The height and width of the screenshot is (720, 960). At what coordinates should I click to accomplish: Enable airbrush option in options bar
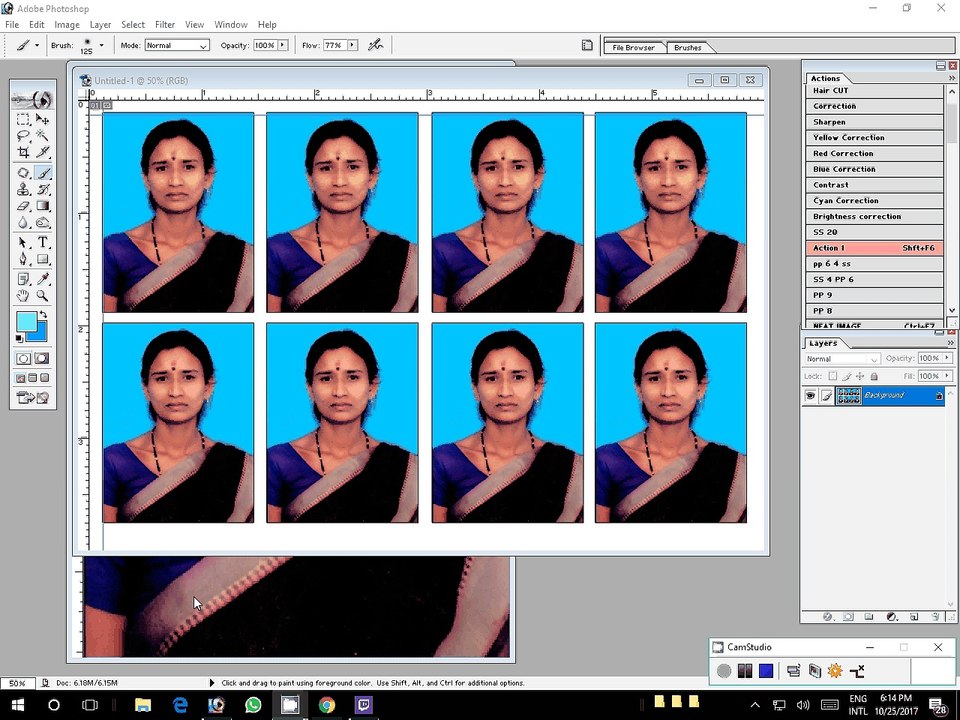click(x=375, y=45)
